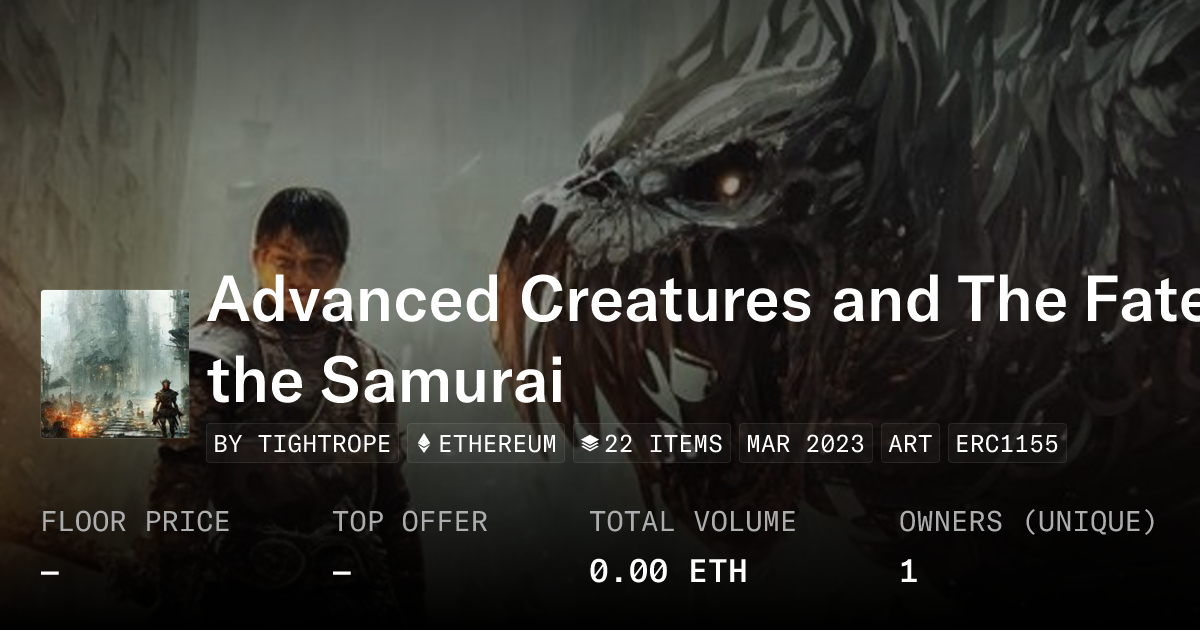1200x630 pixels.
Task: Click "the Samurai" title text line
Action: [386, 380]
